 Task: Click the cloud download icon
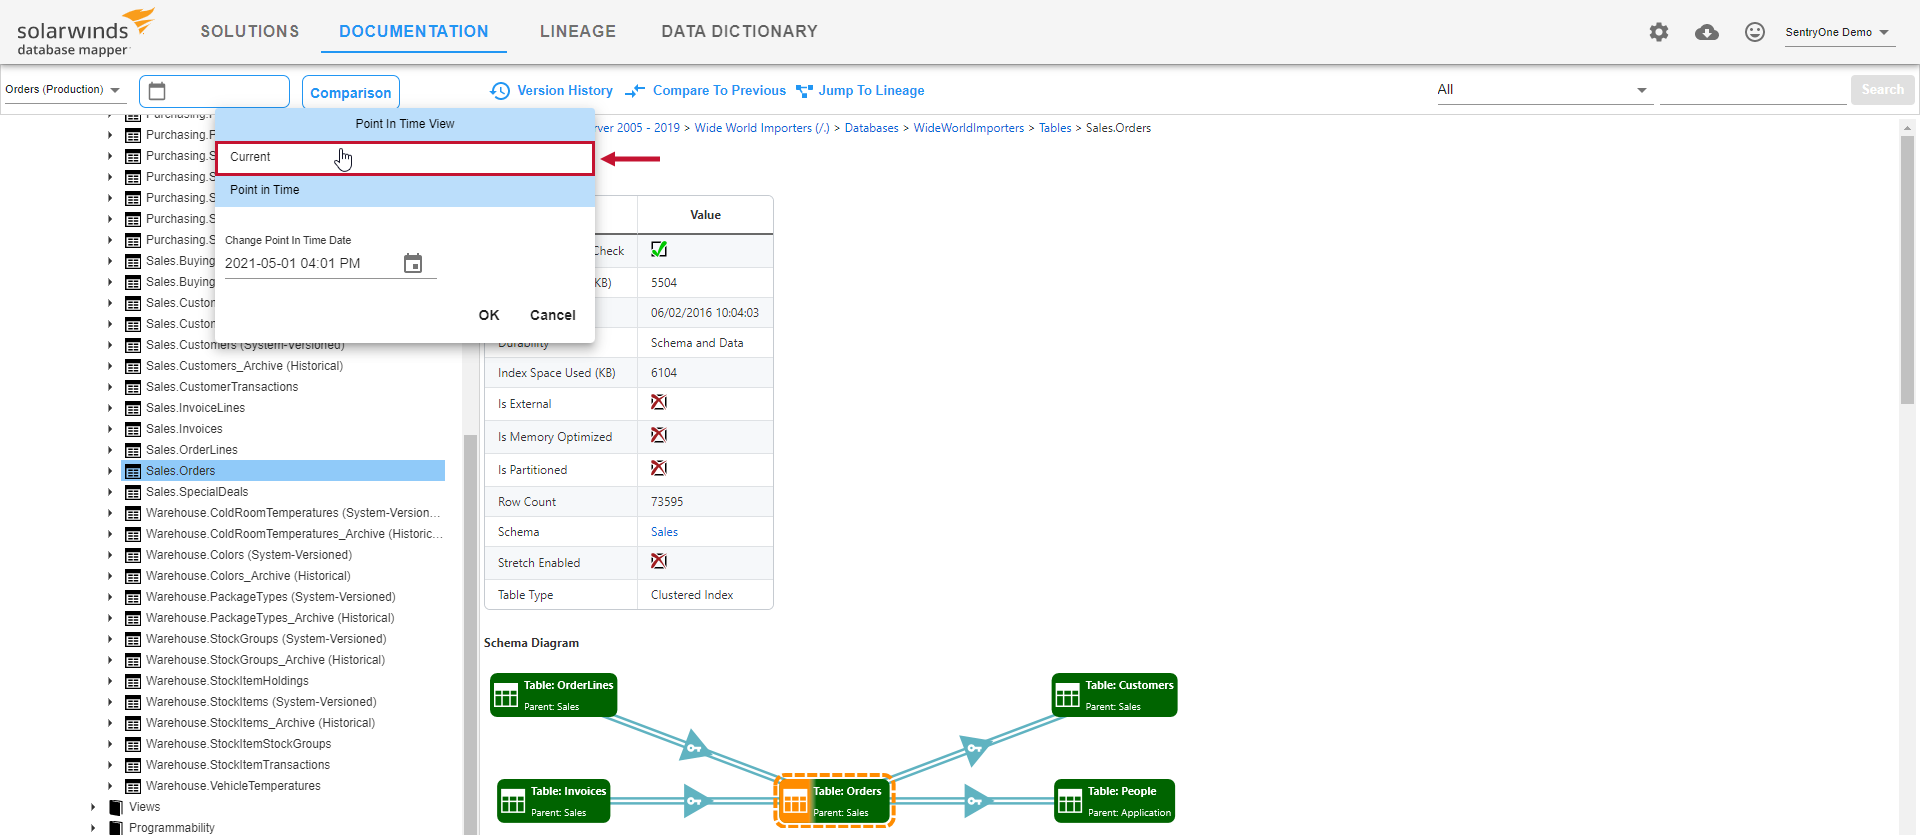pos(1707,32)
